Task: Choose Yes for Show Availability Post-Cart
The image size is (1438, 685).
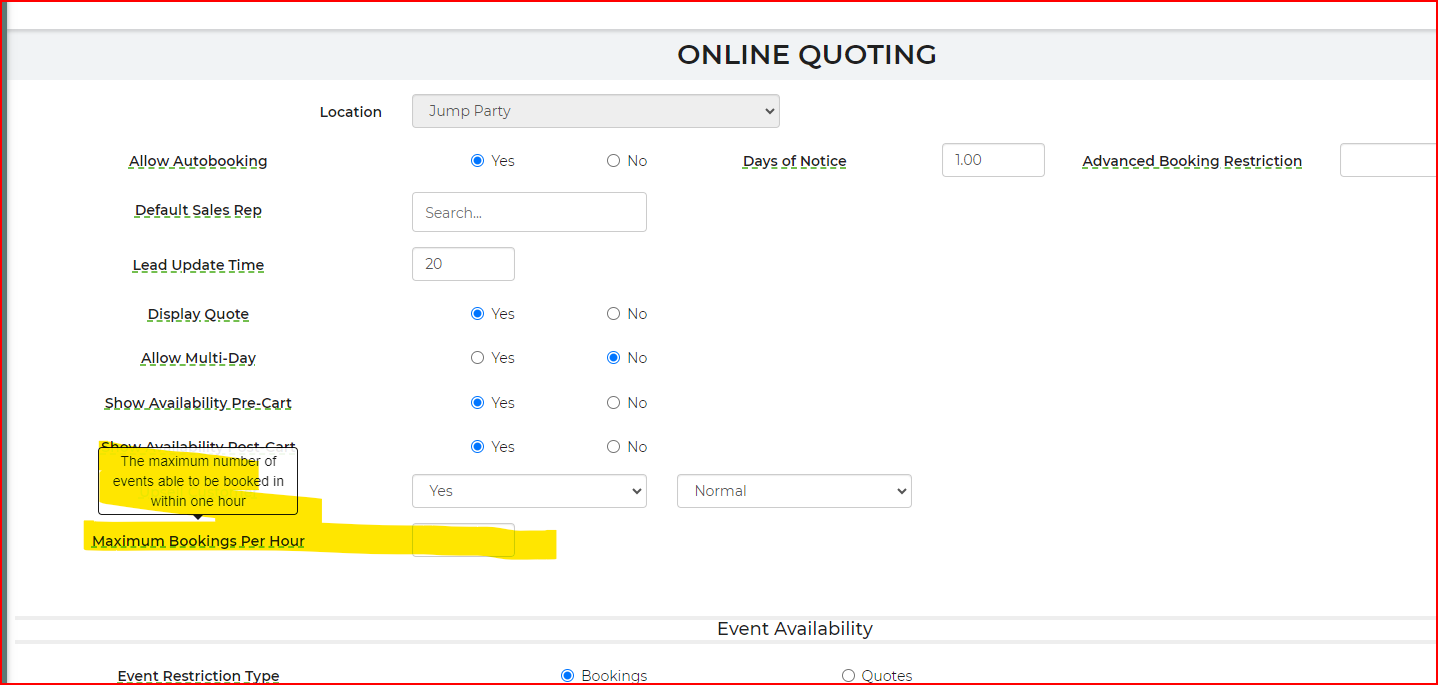Action: click(x=477, y=447)
